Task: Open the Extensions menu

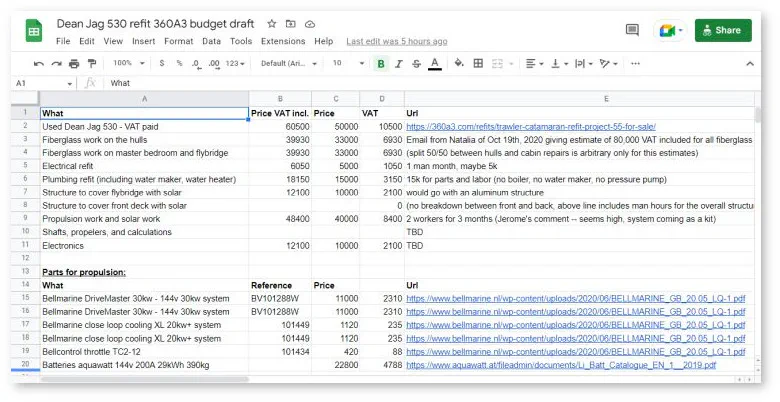Action: [283, 41]
